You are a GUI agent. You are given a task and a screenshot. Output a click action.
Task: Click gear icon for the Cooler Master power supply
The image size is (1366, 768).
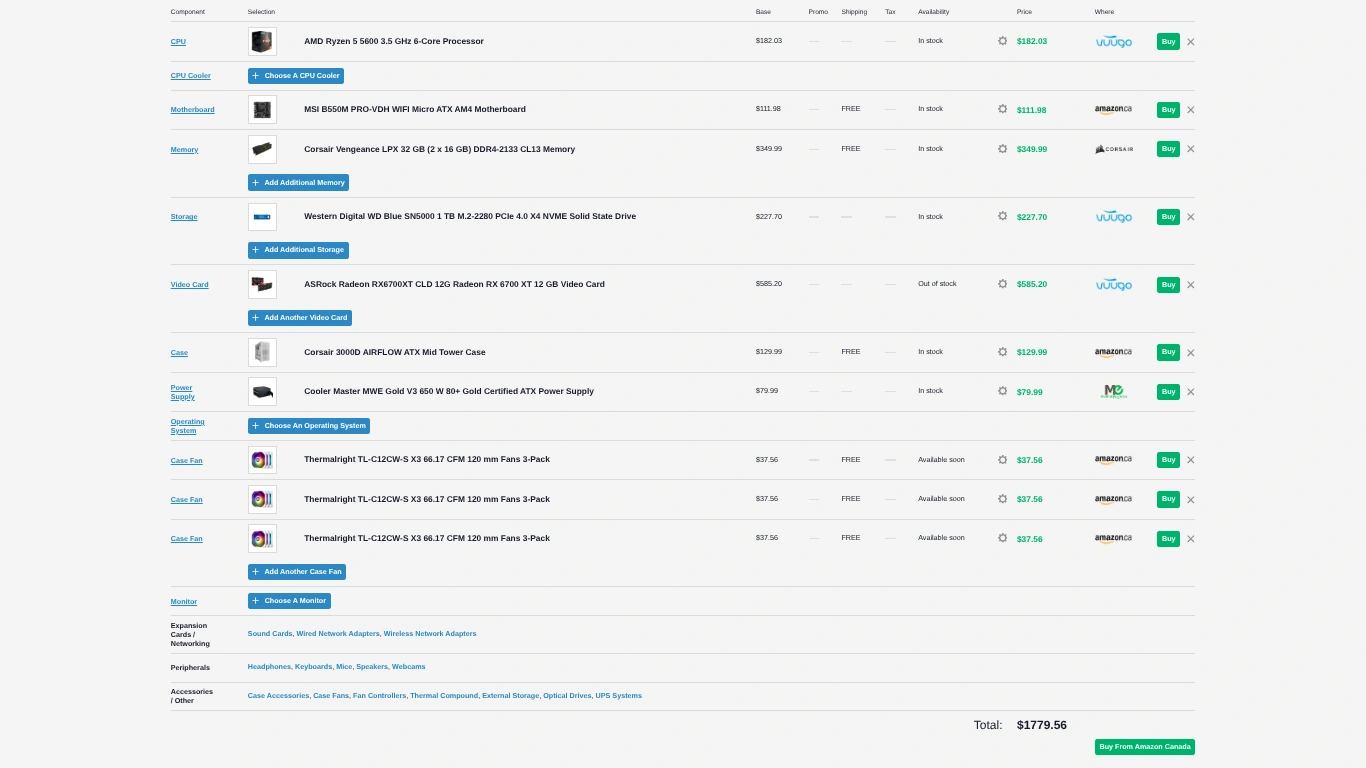pyautogui.click(x=1002, y=391)
